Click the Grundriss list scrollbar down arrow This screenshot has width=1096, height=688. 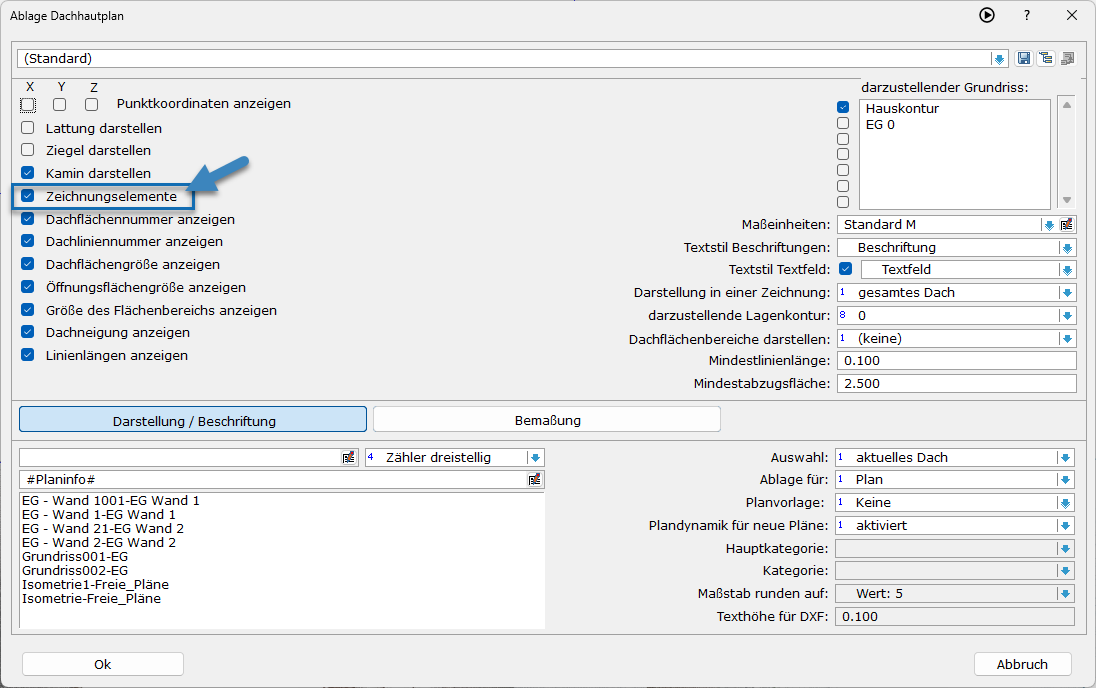point(1067,200)
